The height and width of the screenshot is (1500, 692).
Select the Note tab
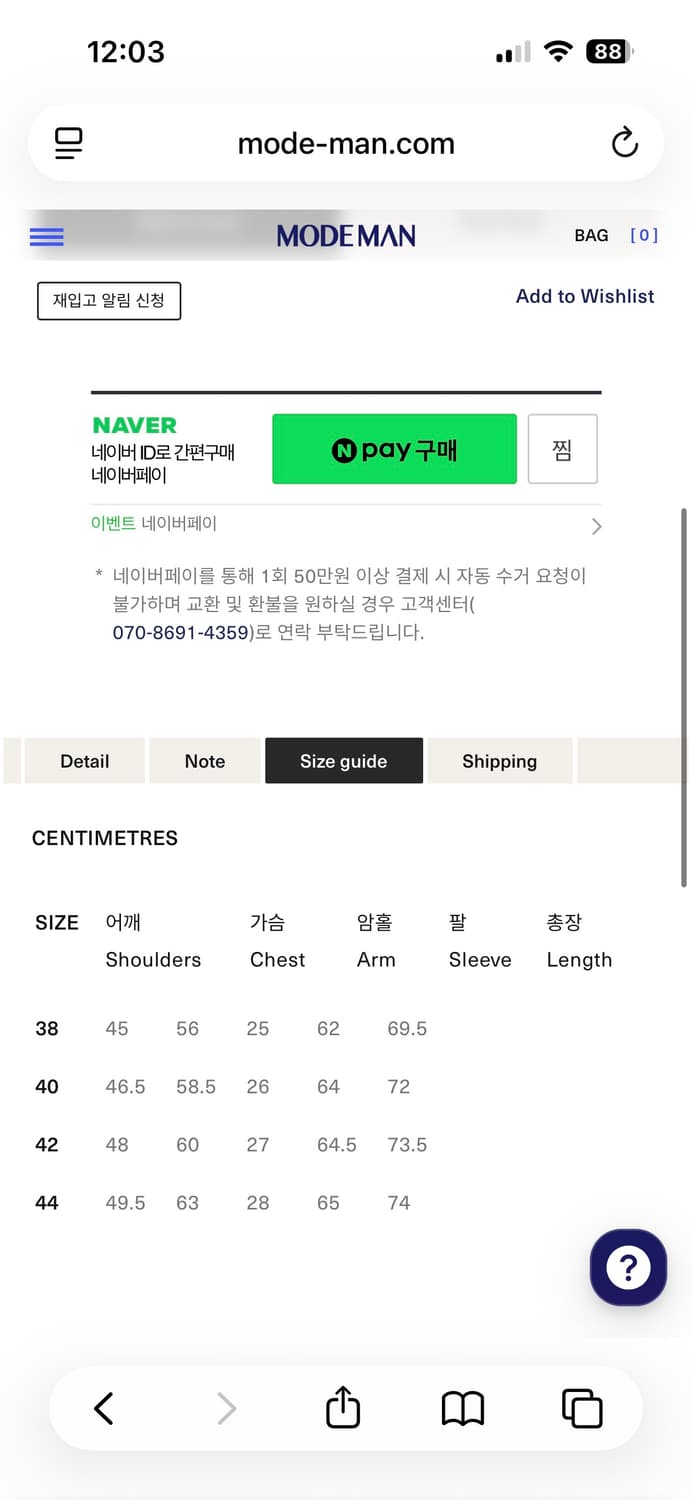pyautogui.click(x=204, y=761)
